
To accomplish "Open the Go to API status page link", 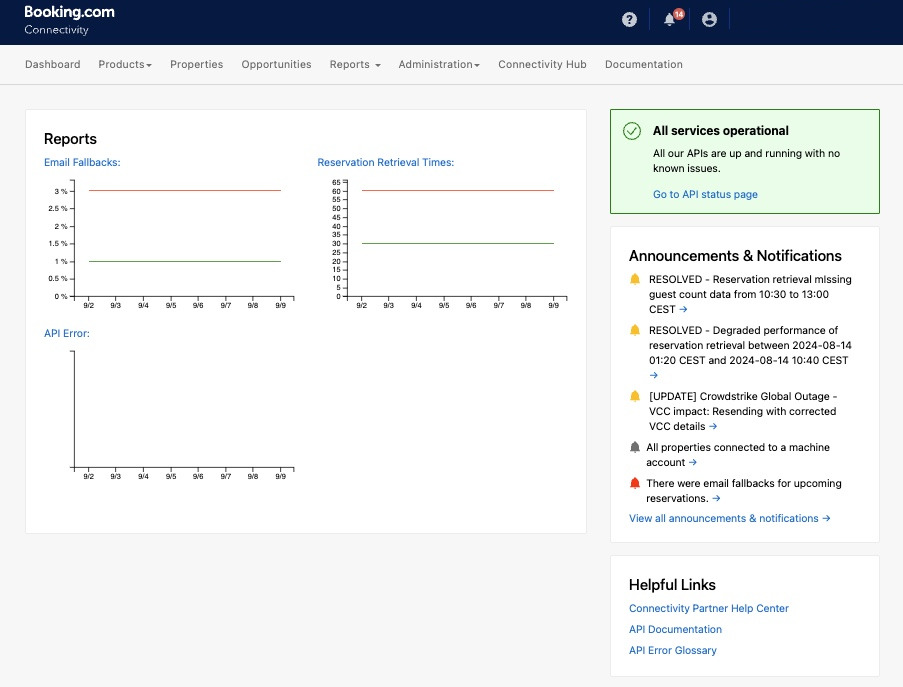I will click(x=705, y=194).
